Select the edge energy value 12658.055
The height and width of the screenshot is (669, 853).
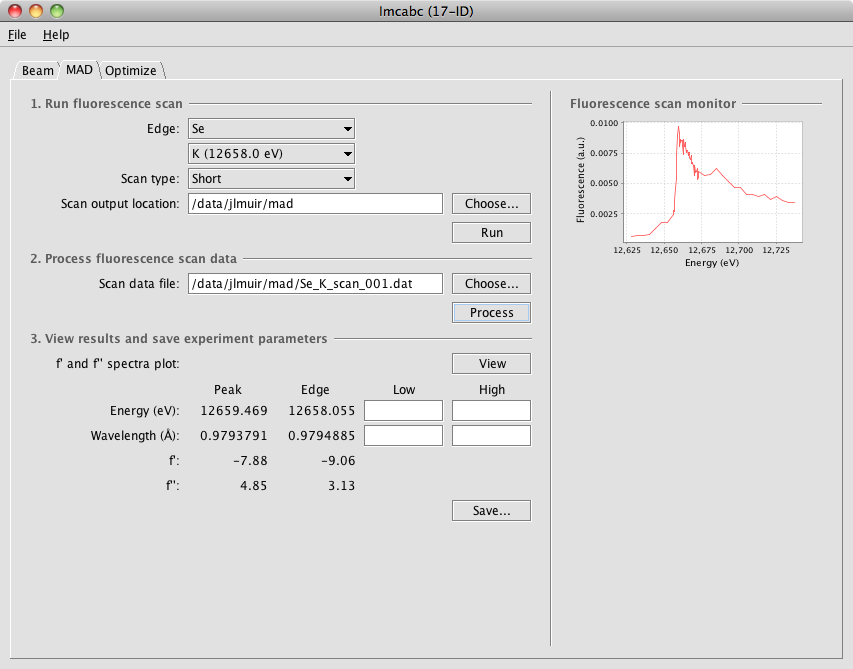coord(322,411)
